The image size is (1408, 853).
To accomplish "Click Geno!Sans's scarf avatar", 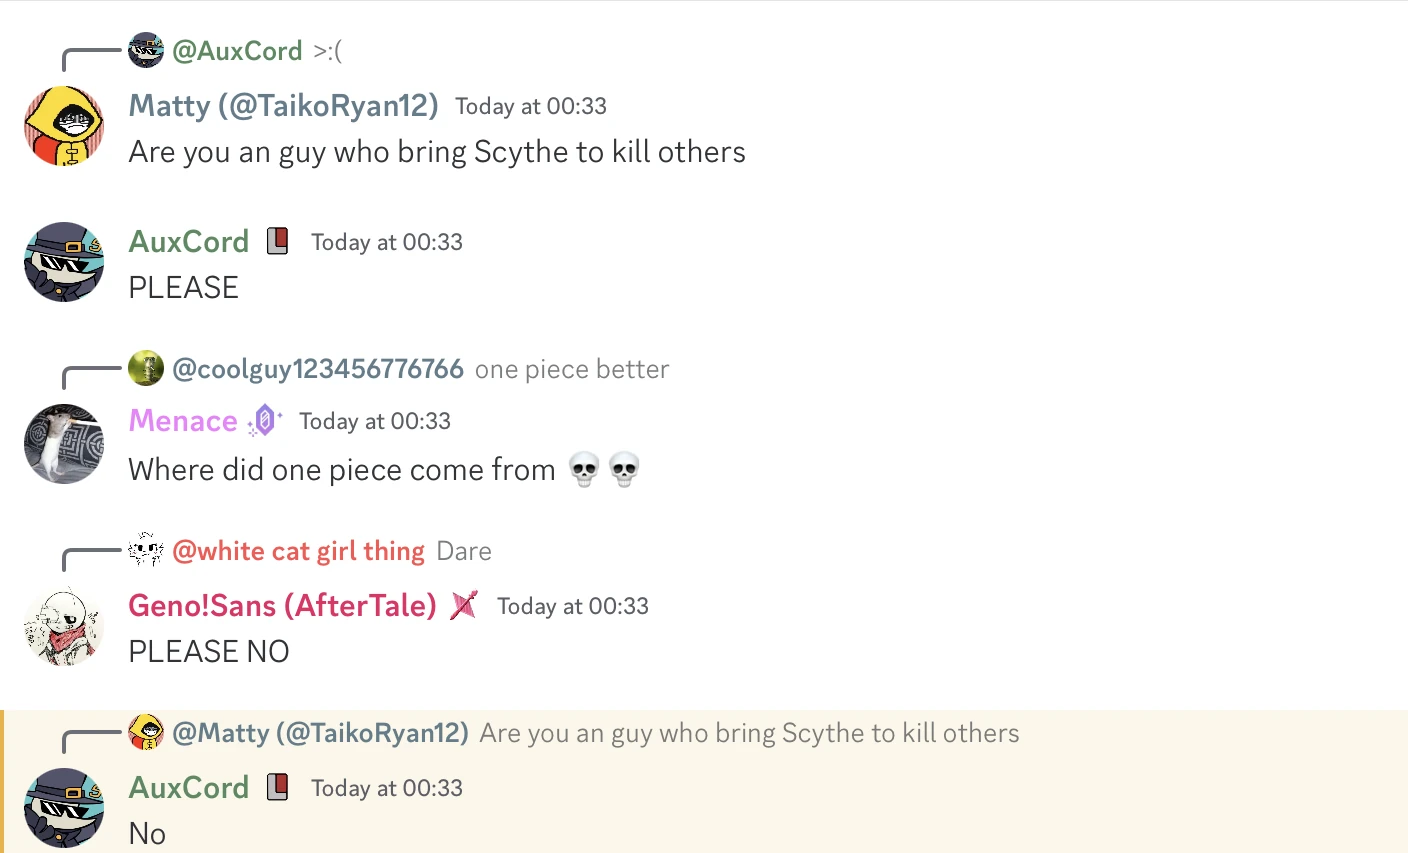I will 64,626.
